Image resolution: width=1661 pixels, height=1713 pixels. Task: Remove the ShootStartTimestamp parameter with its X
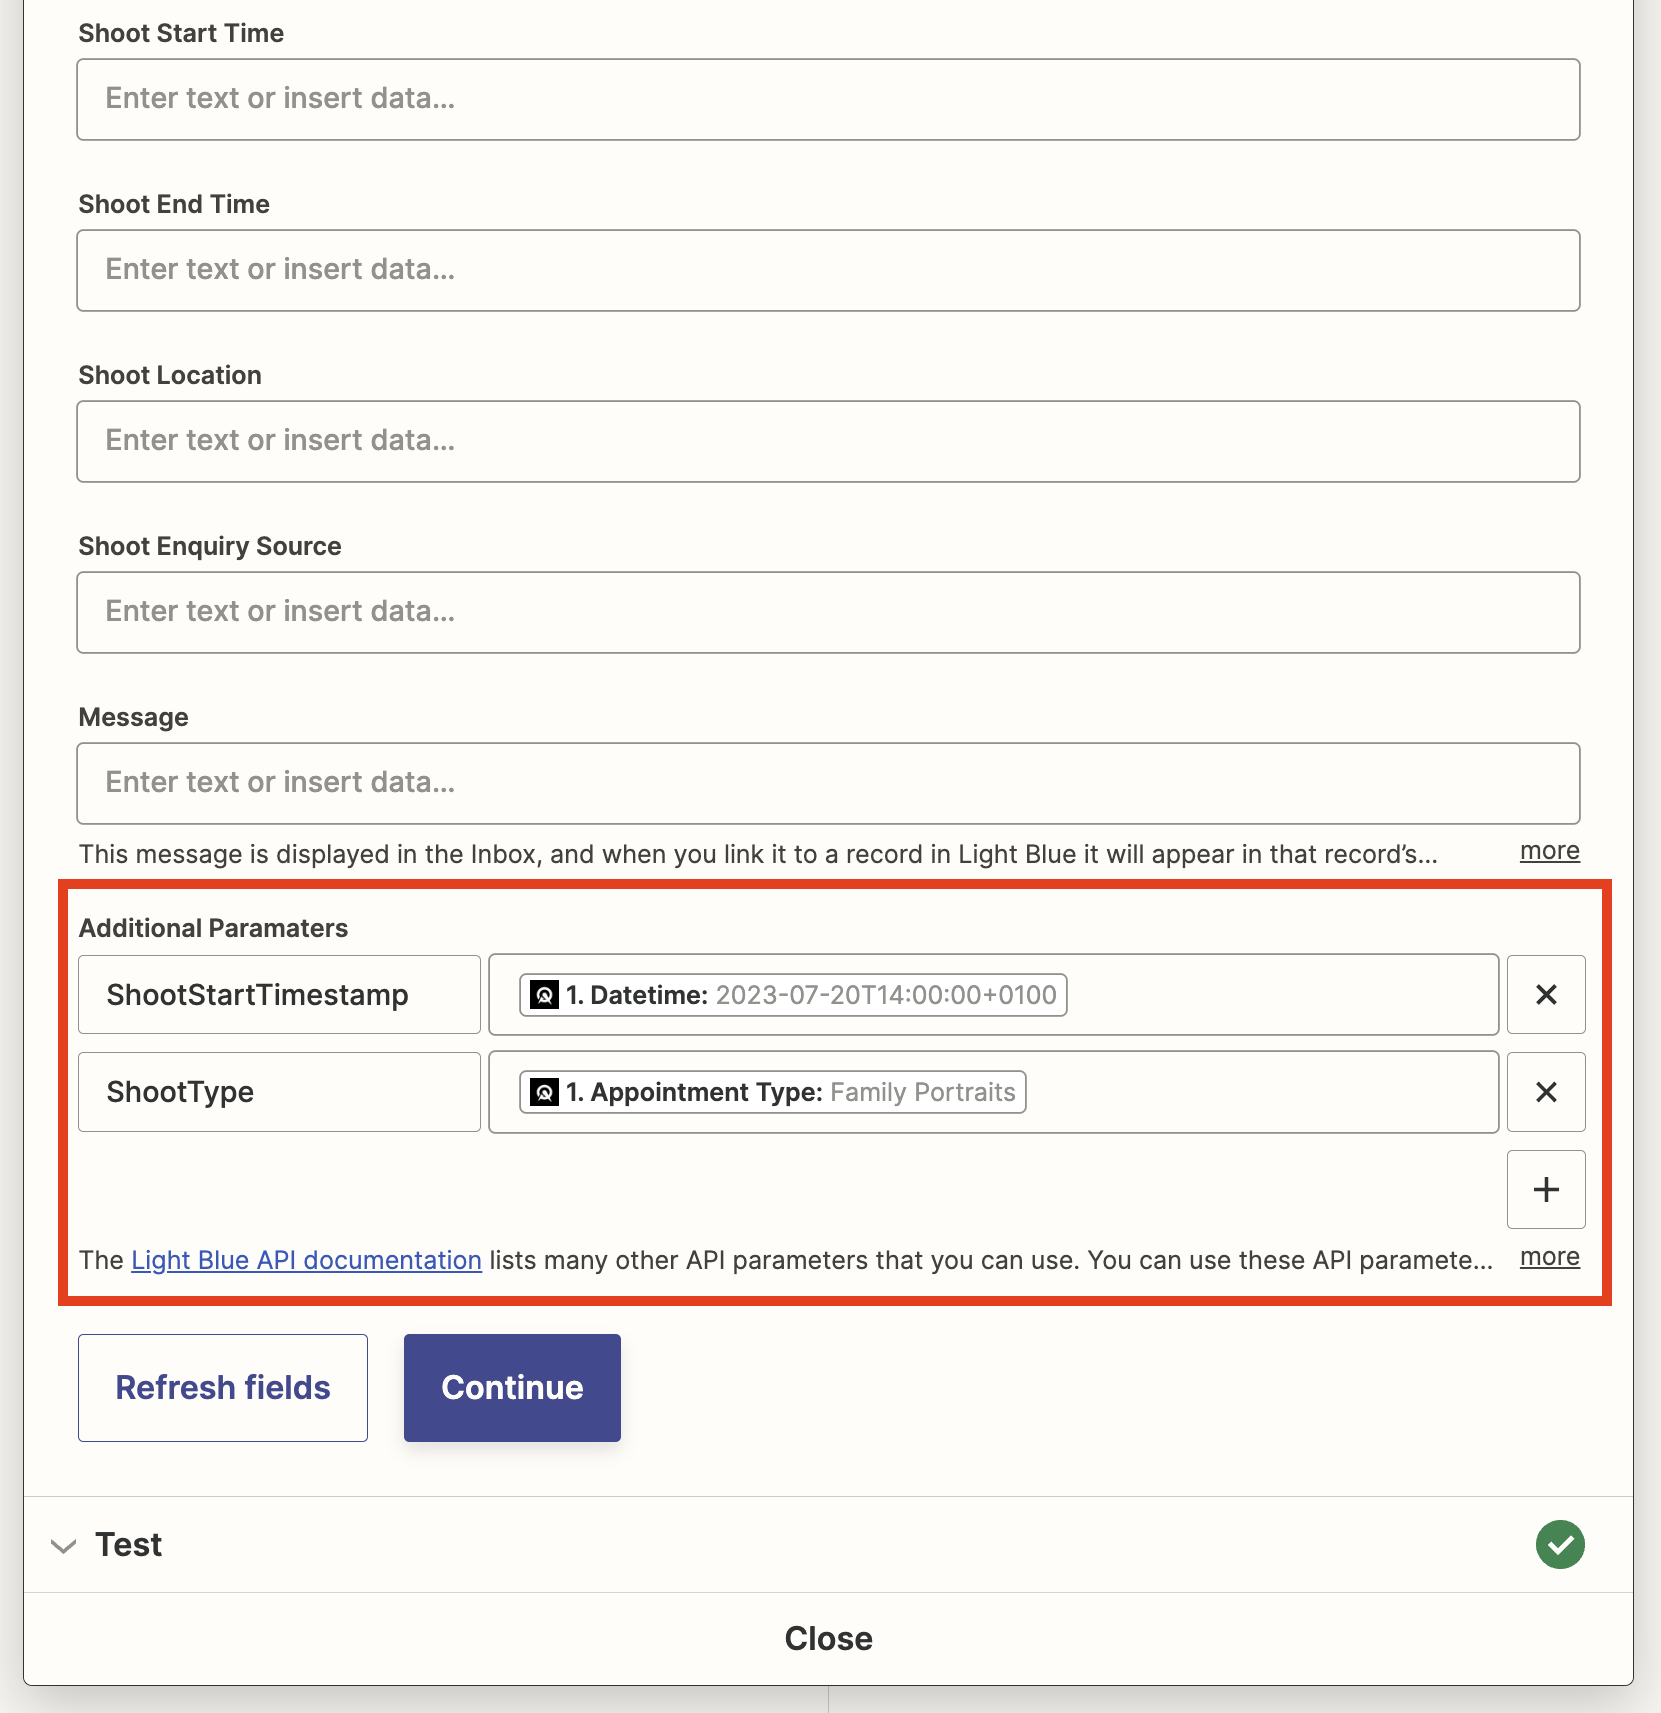tap(1546, 995)
